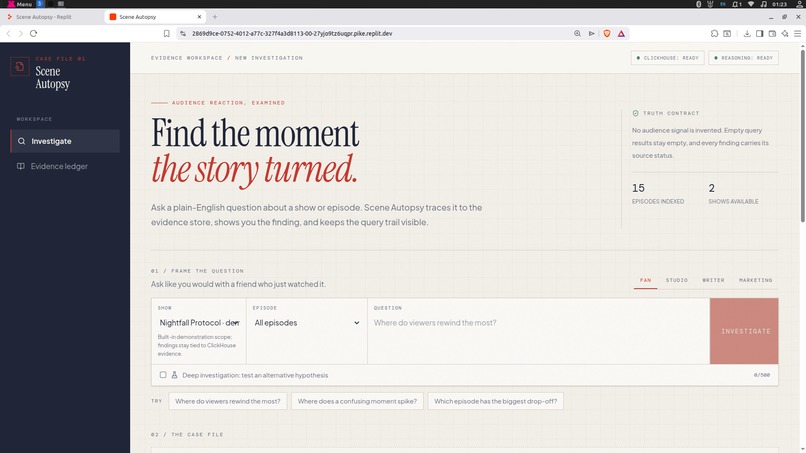Click the site settings icon in the address bar
The height and width of the screenshot is (453, 806).
click(x=182, y=33)
